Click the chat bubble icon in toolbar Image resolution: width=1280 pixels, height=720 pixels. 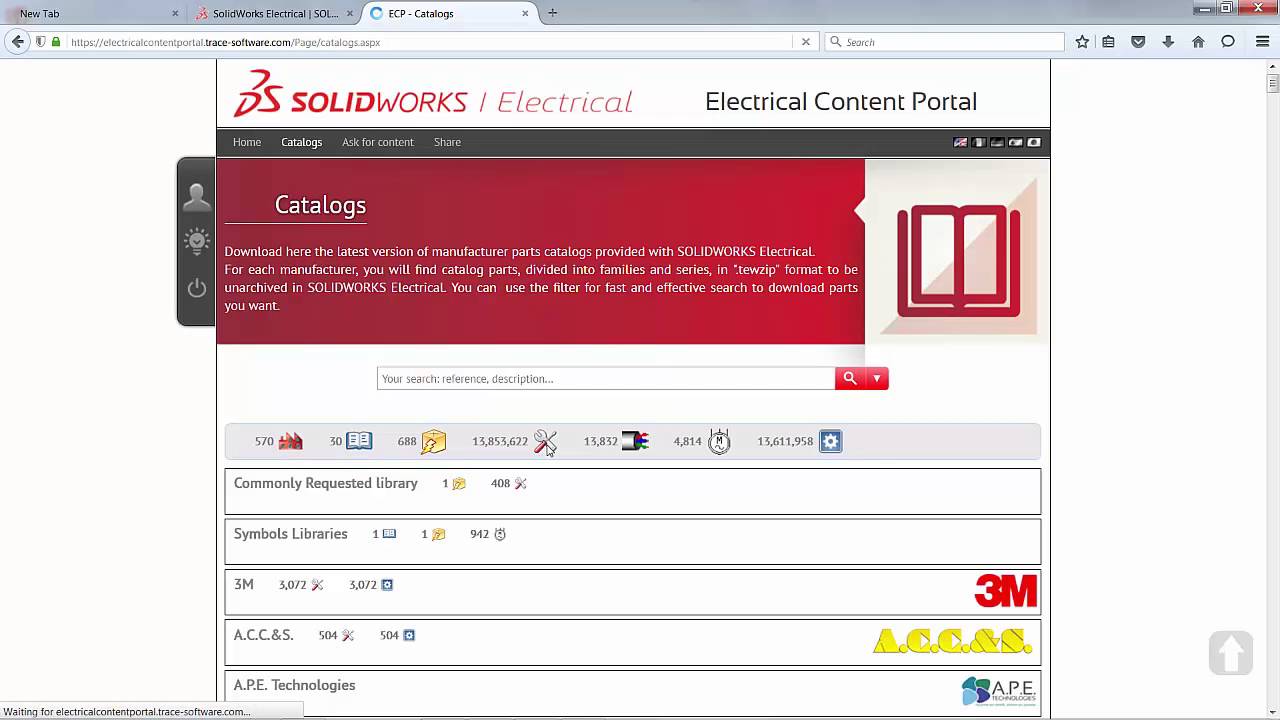coord(1228,42)
